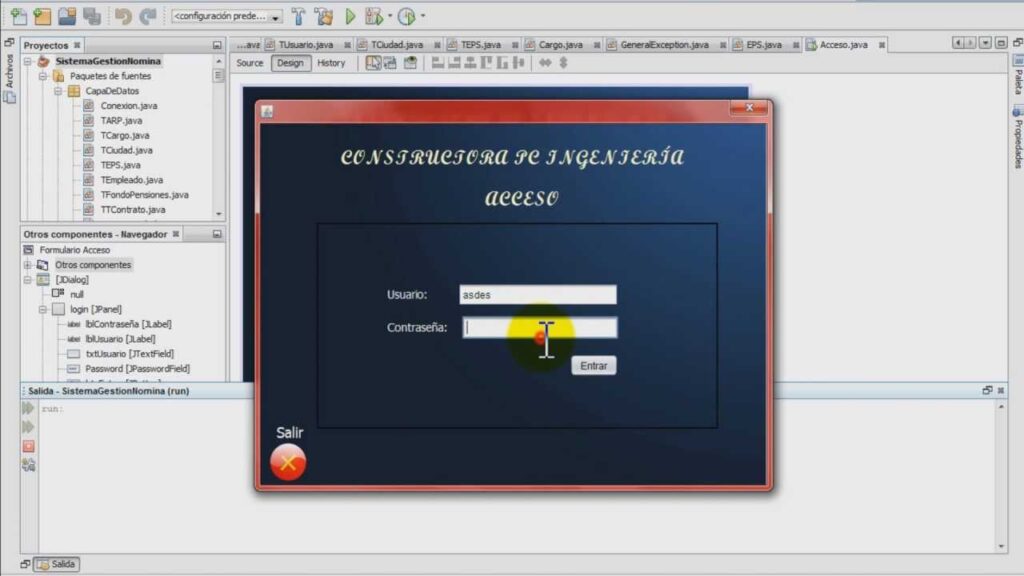The width and height of the screenshot is (1024, 576).
Task: Click the Build Project hammer icon
Action: pyautogui.click(x=298, y=16)
